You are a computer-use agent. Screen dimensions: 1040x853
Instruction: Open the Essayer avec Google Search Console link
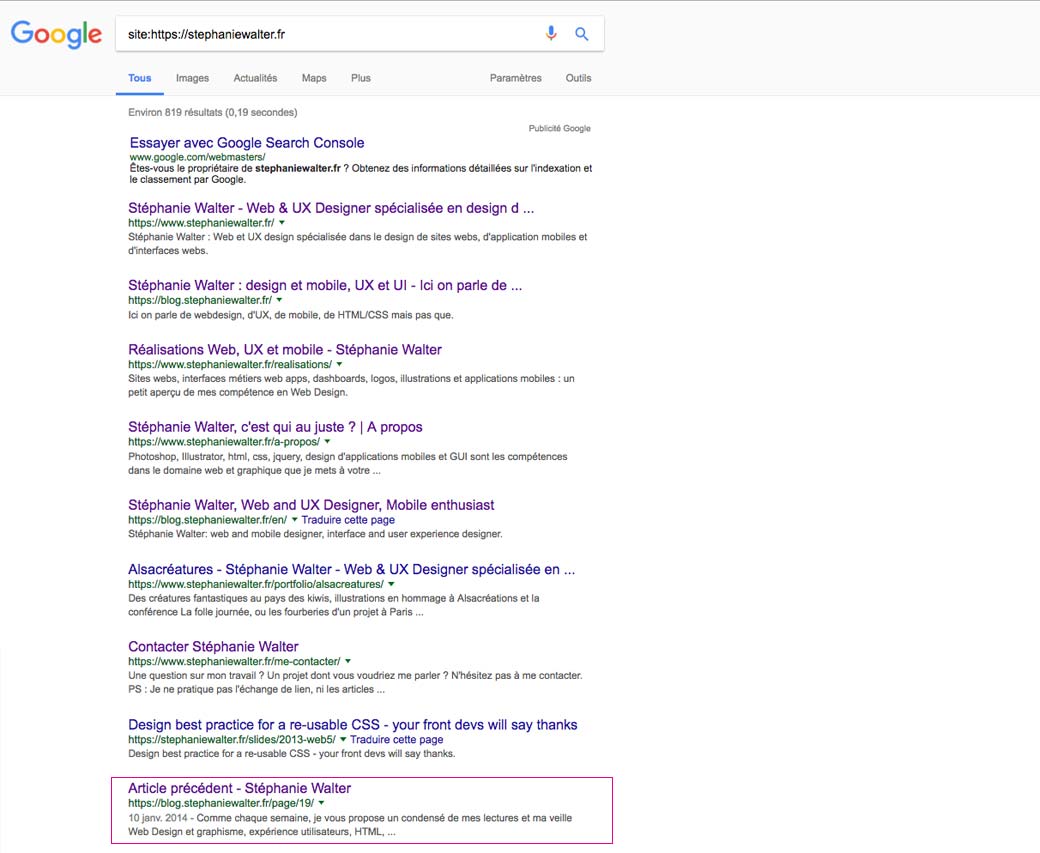[247, 143]
